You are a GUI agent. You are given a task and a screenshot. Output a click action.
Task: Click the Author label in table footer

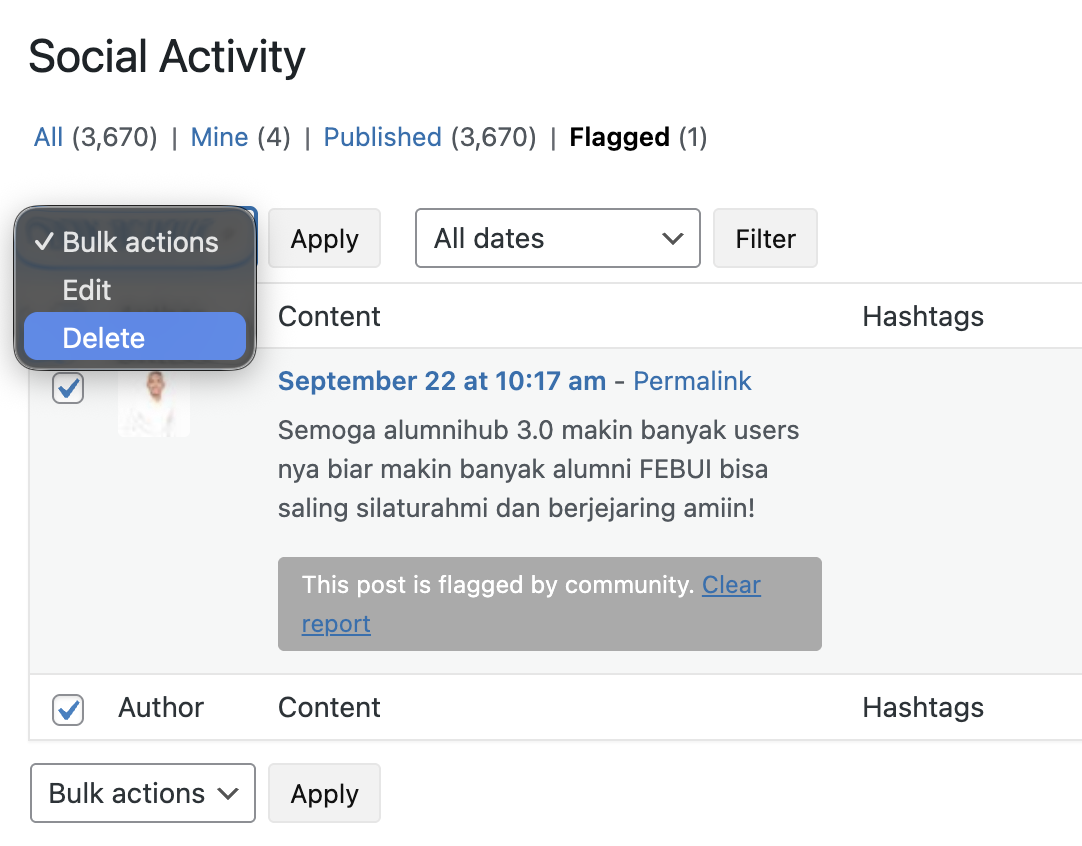tap(161, 708)
